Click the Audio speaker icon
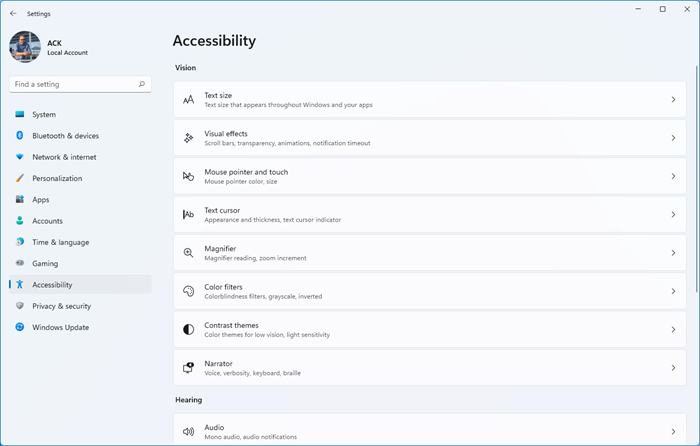Viewport: 700px width, 446px height. point(188,432)
